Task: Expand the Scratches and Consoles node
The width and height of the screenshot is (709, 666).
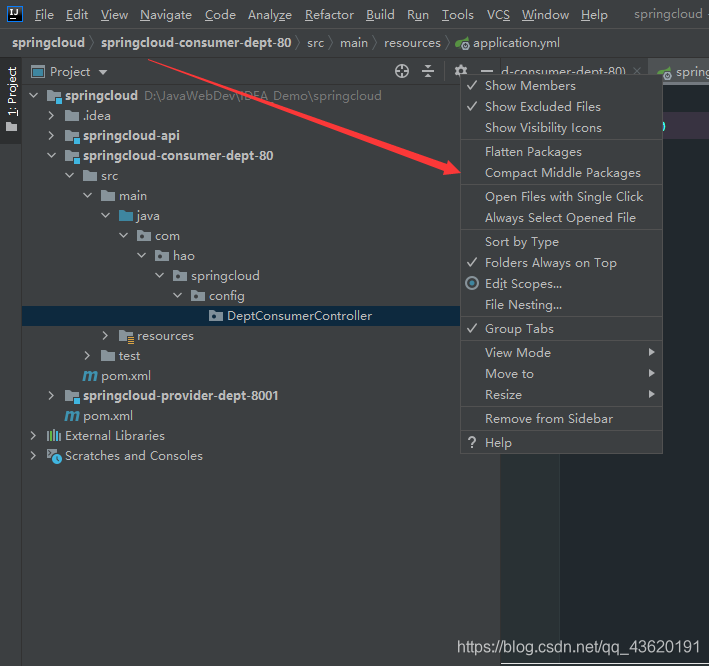Action: coord(33,455)
